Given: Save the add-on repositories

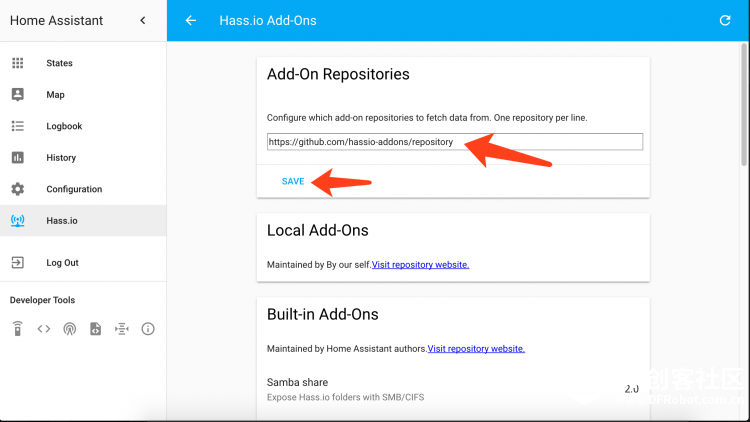Looking at the screenshot, I should pyautogui.click(x=293, y=181).
